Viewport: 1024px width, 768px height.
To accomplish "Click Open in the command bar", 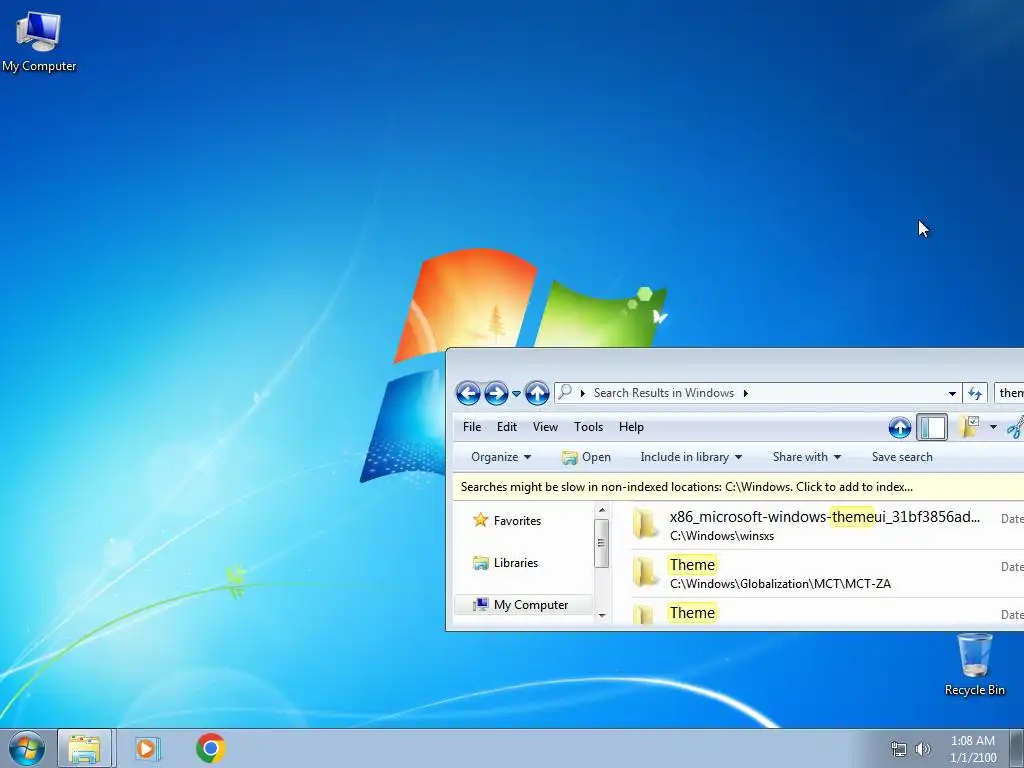I will click(586, 457).
